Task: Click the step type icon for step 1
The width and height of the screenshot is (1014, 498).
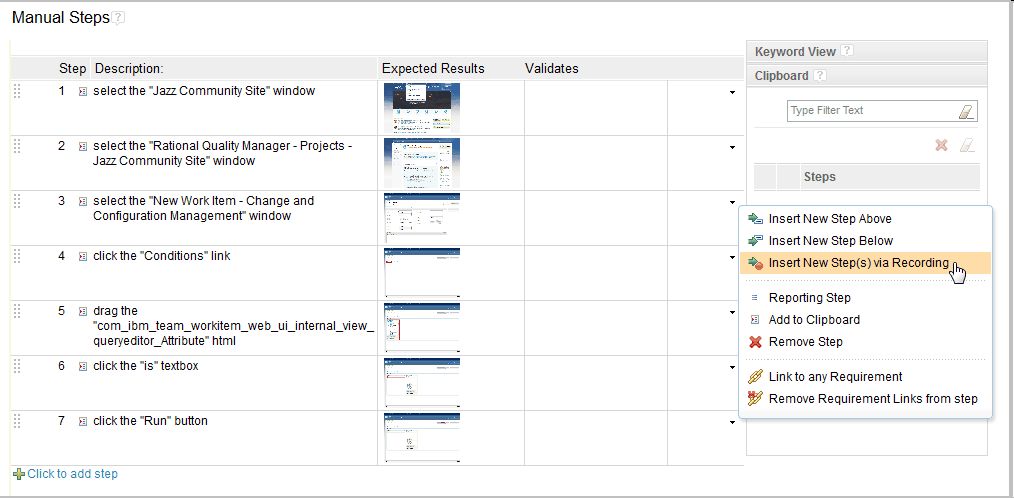Action: [x=83, y=92]
